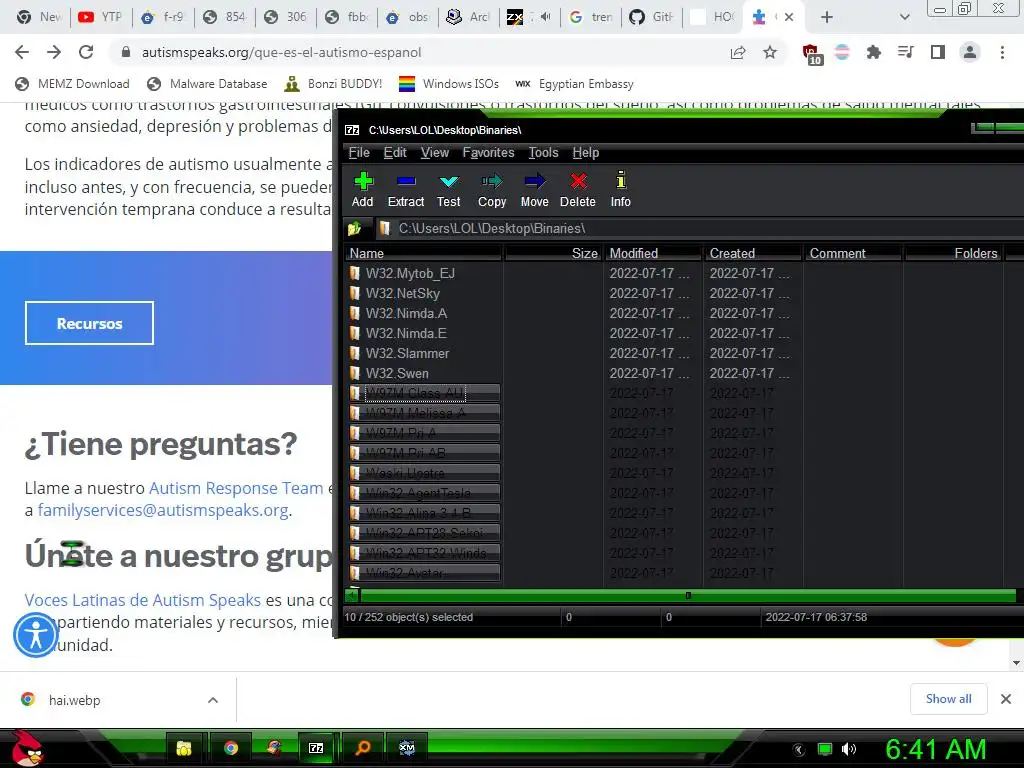Open the Egyptian Embassy bookmark
Screen dimensions: 1024x768
[575, 84]
